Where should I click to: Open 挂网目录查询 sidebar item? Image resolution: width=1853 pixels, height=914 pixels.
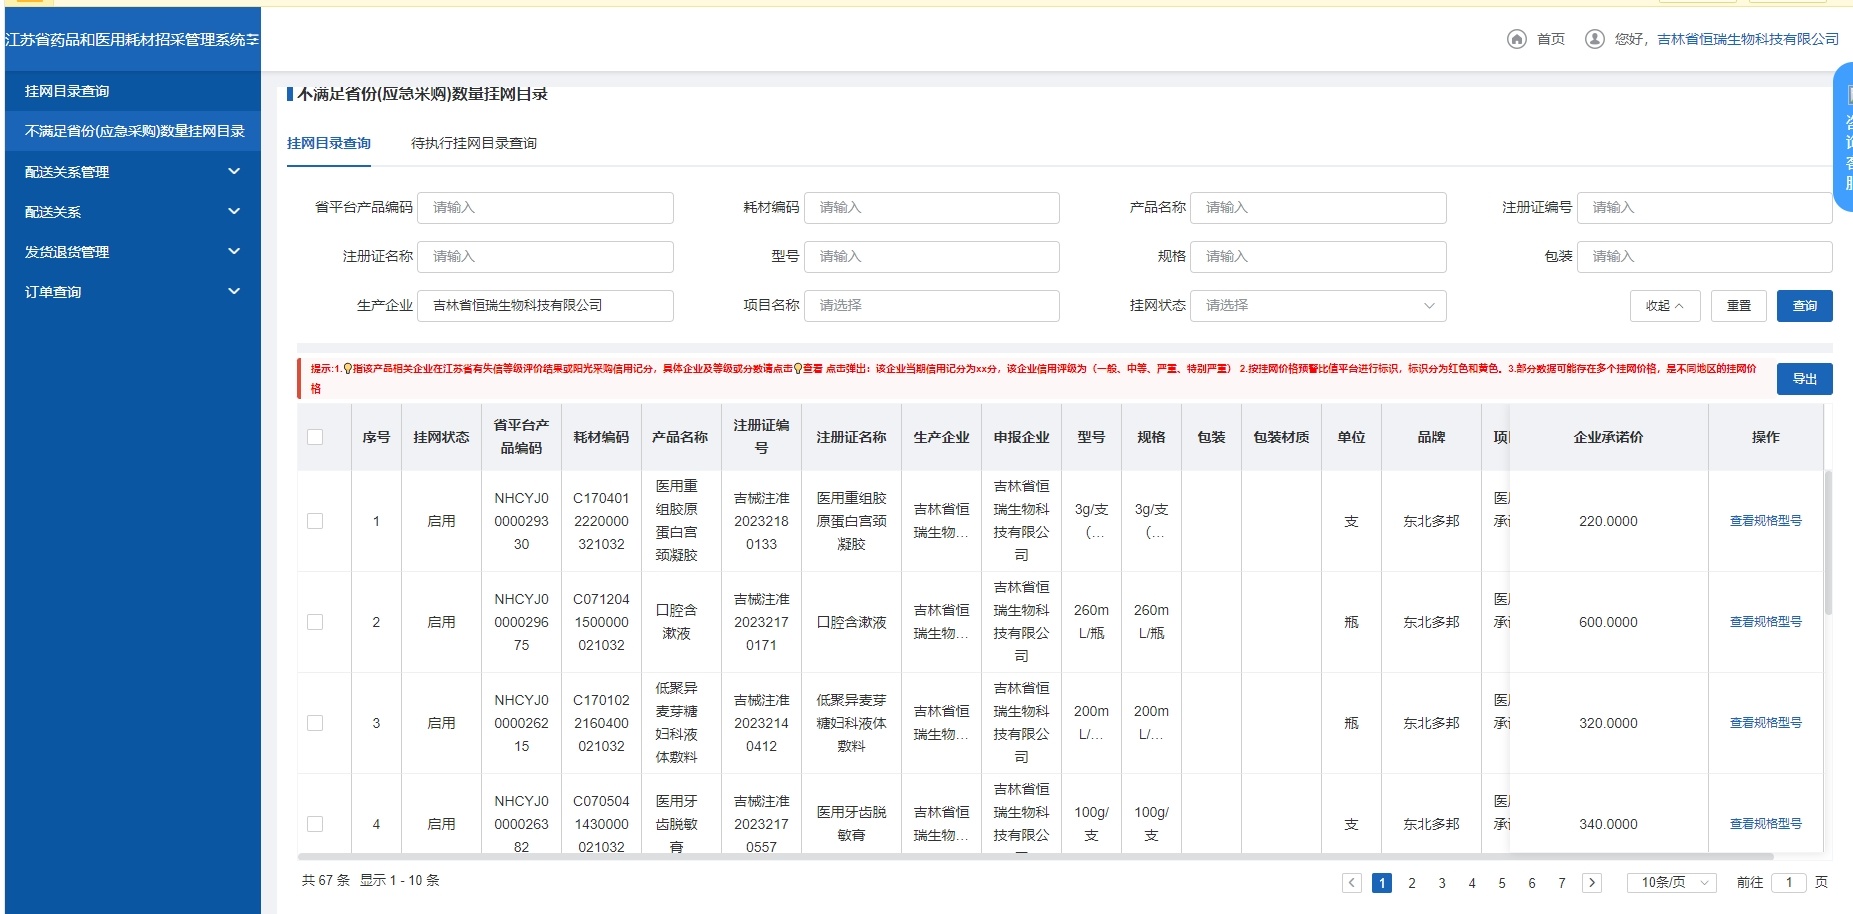(133, 91)
